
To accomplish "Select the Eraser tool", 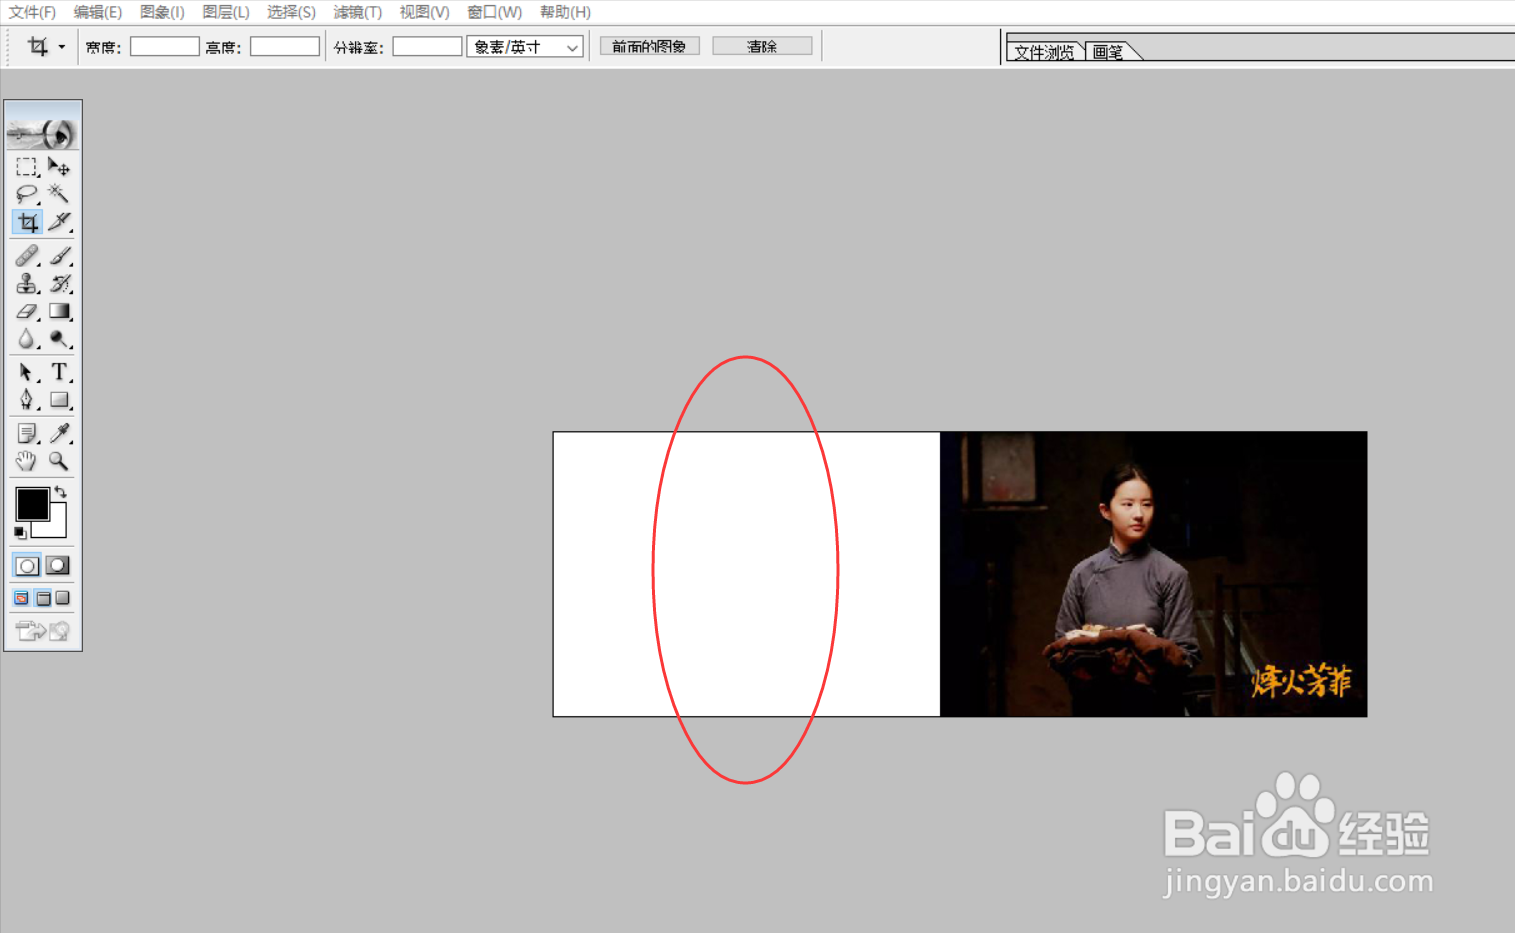I will [27, 312].
